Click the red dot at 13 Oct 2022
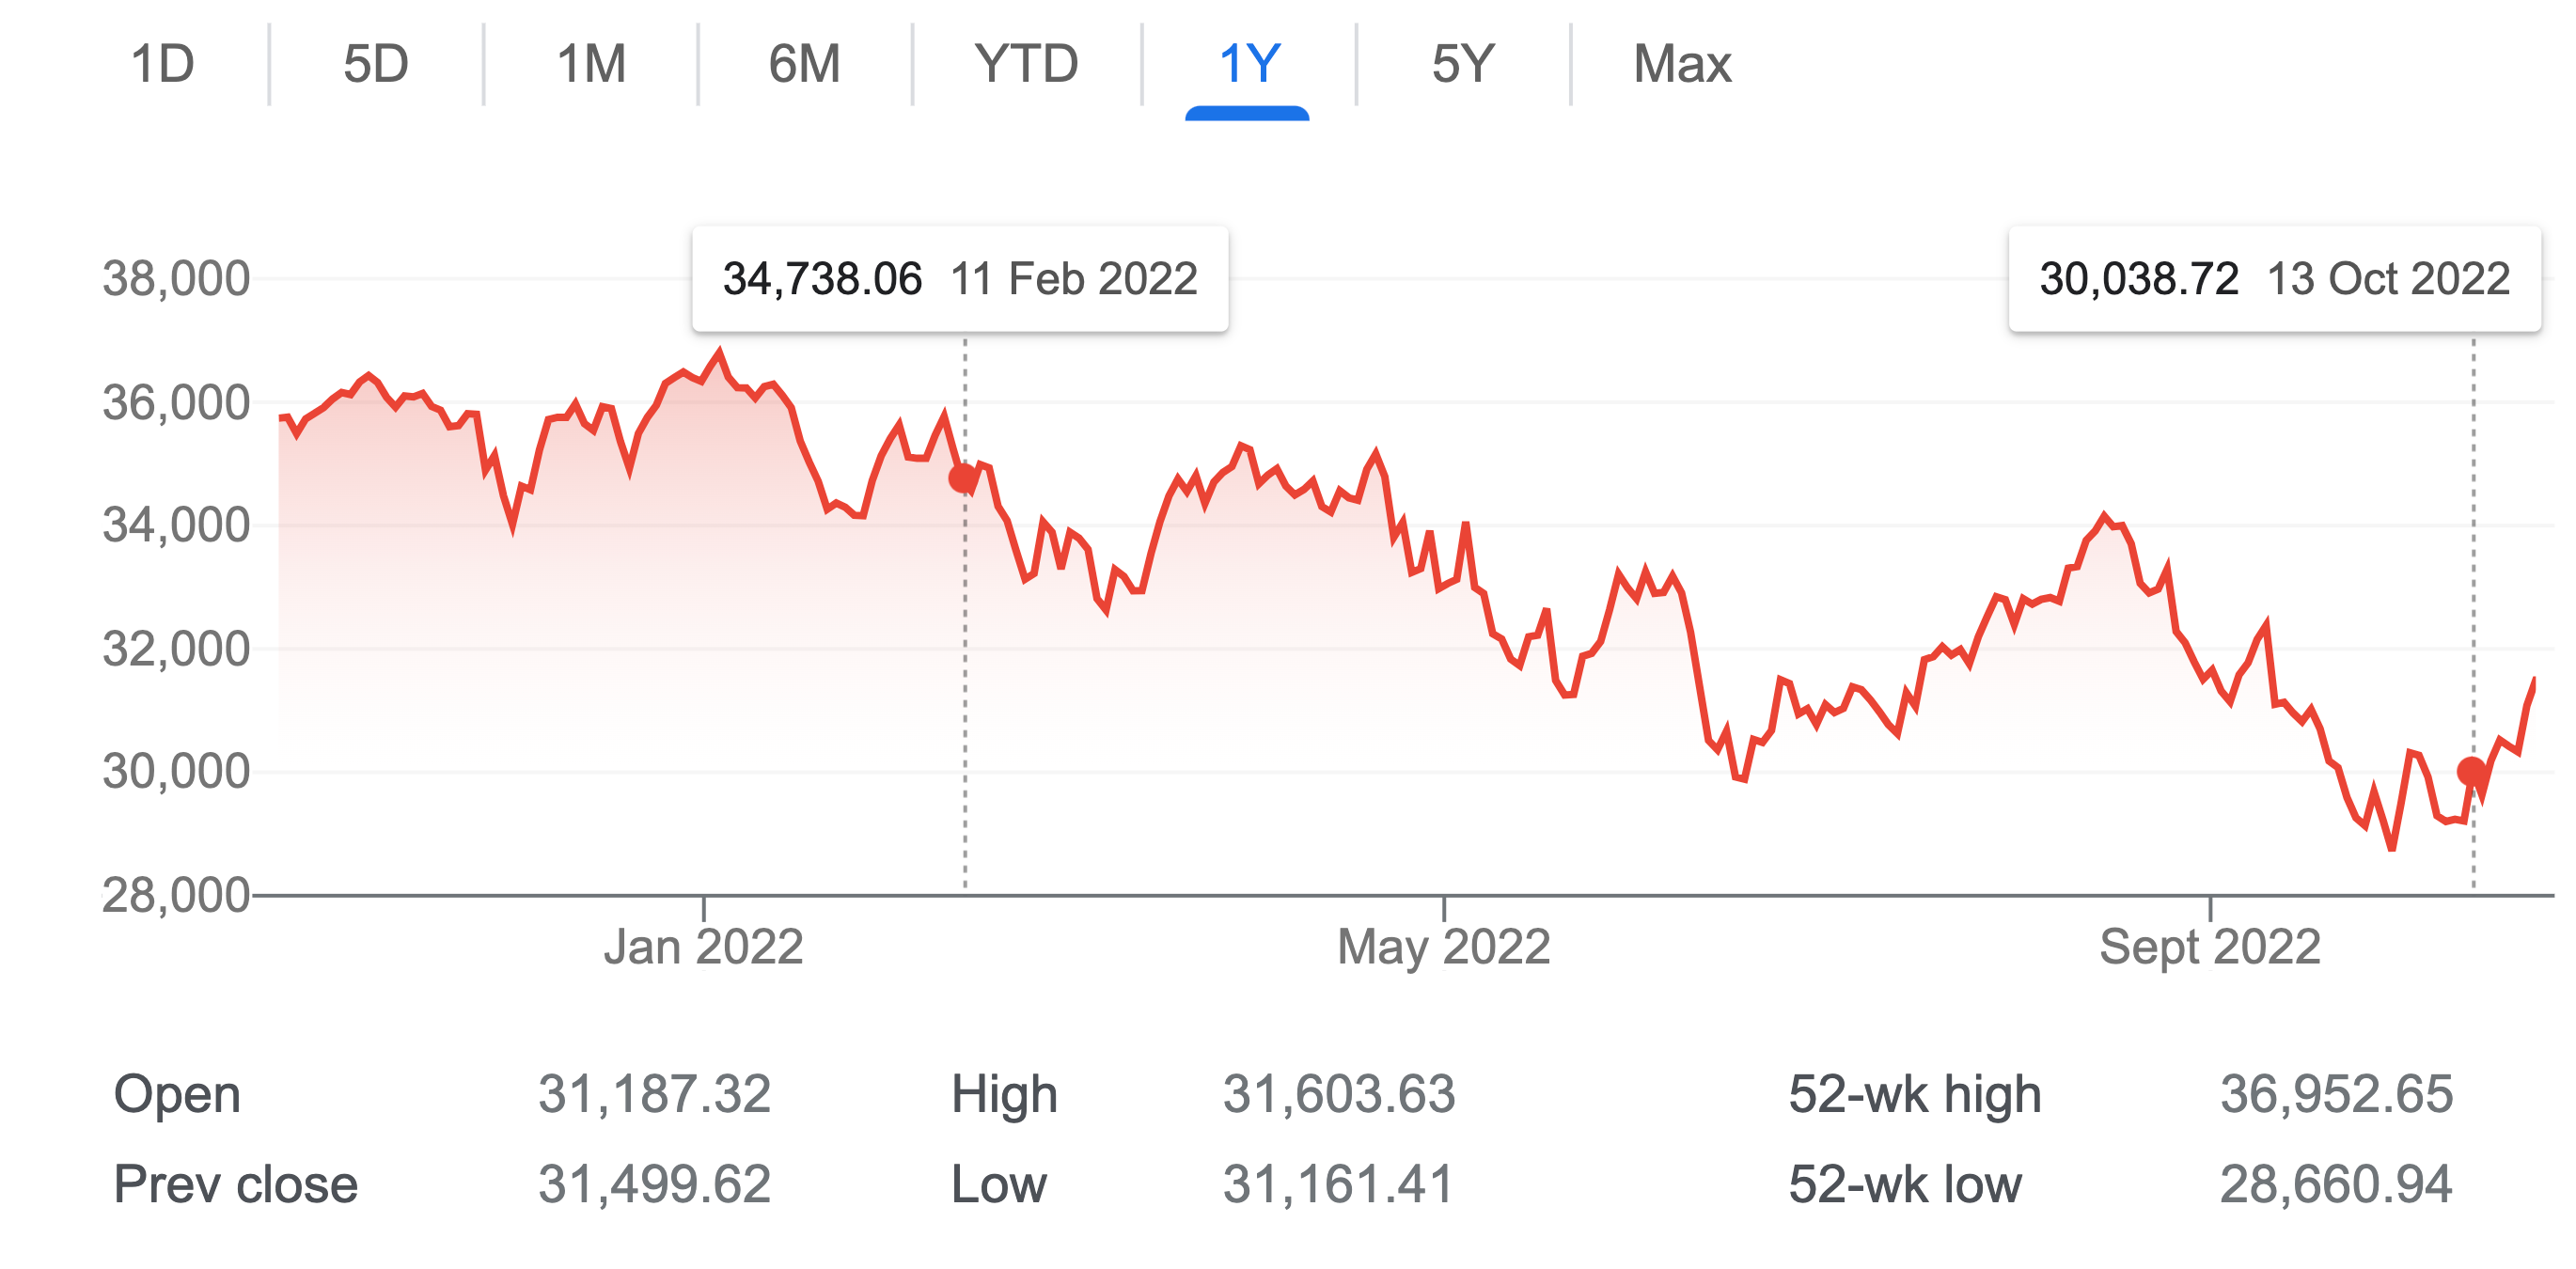Screen dimensions: 2576x1269 coord(2472,771)
